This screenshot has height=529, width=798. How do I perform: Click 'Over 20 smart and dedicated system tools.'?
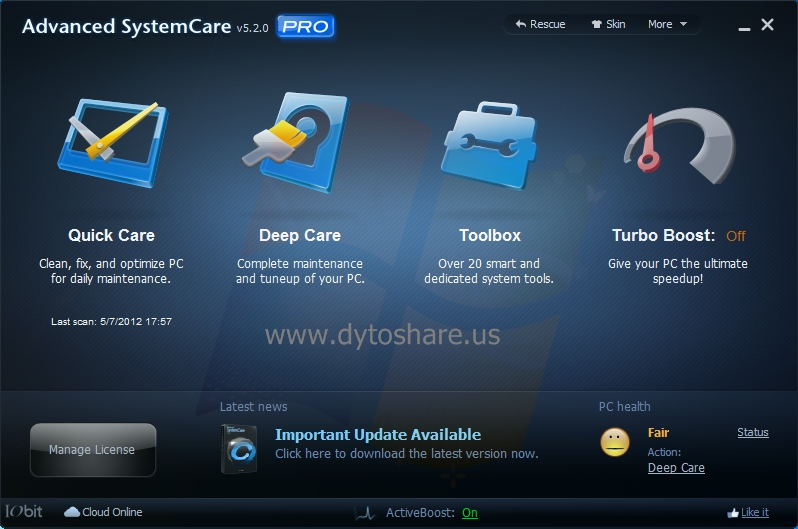tap(489, 271)
